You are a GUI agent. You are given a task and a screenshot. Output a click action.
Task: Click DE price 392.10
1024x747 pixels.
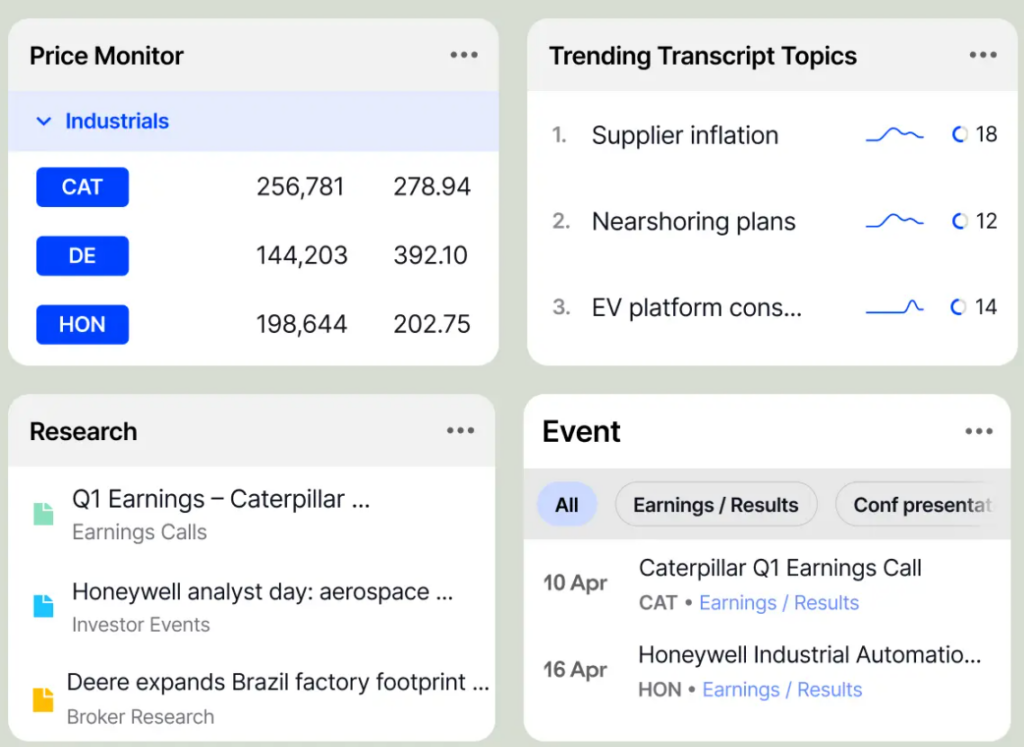coord(430,255)
